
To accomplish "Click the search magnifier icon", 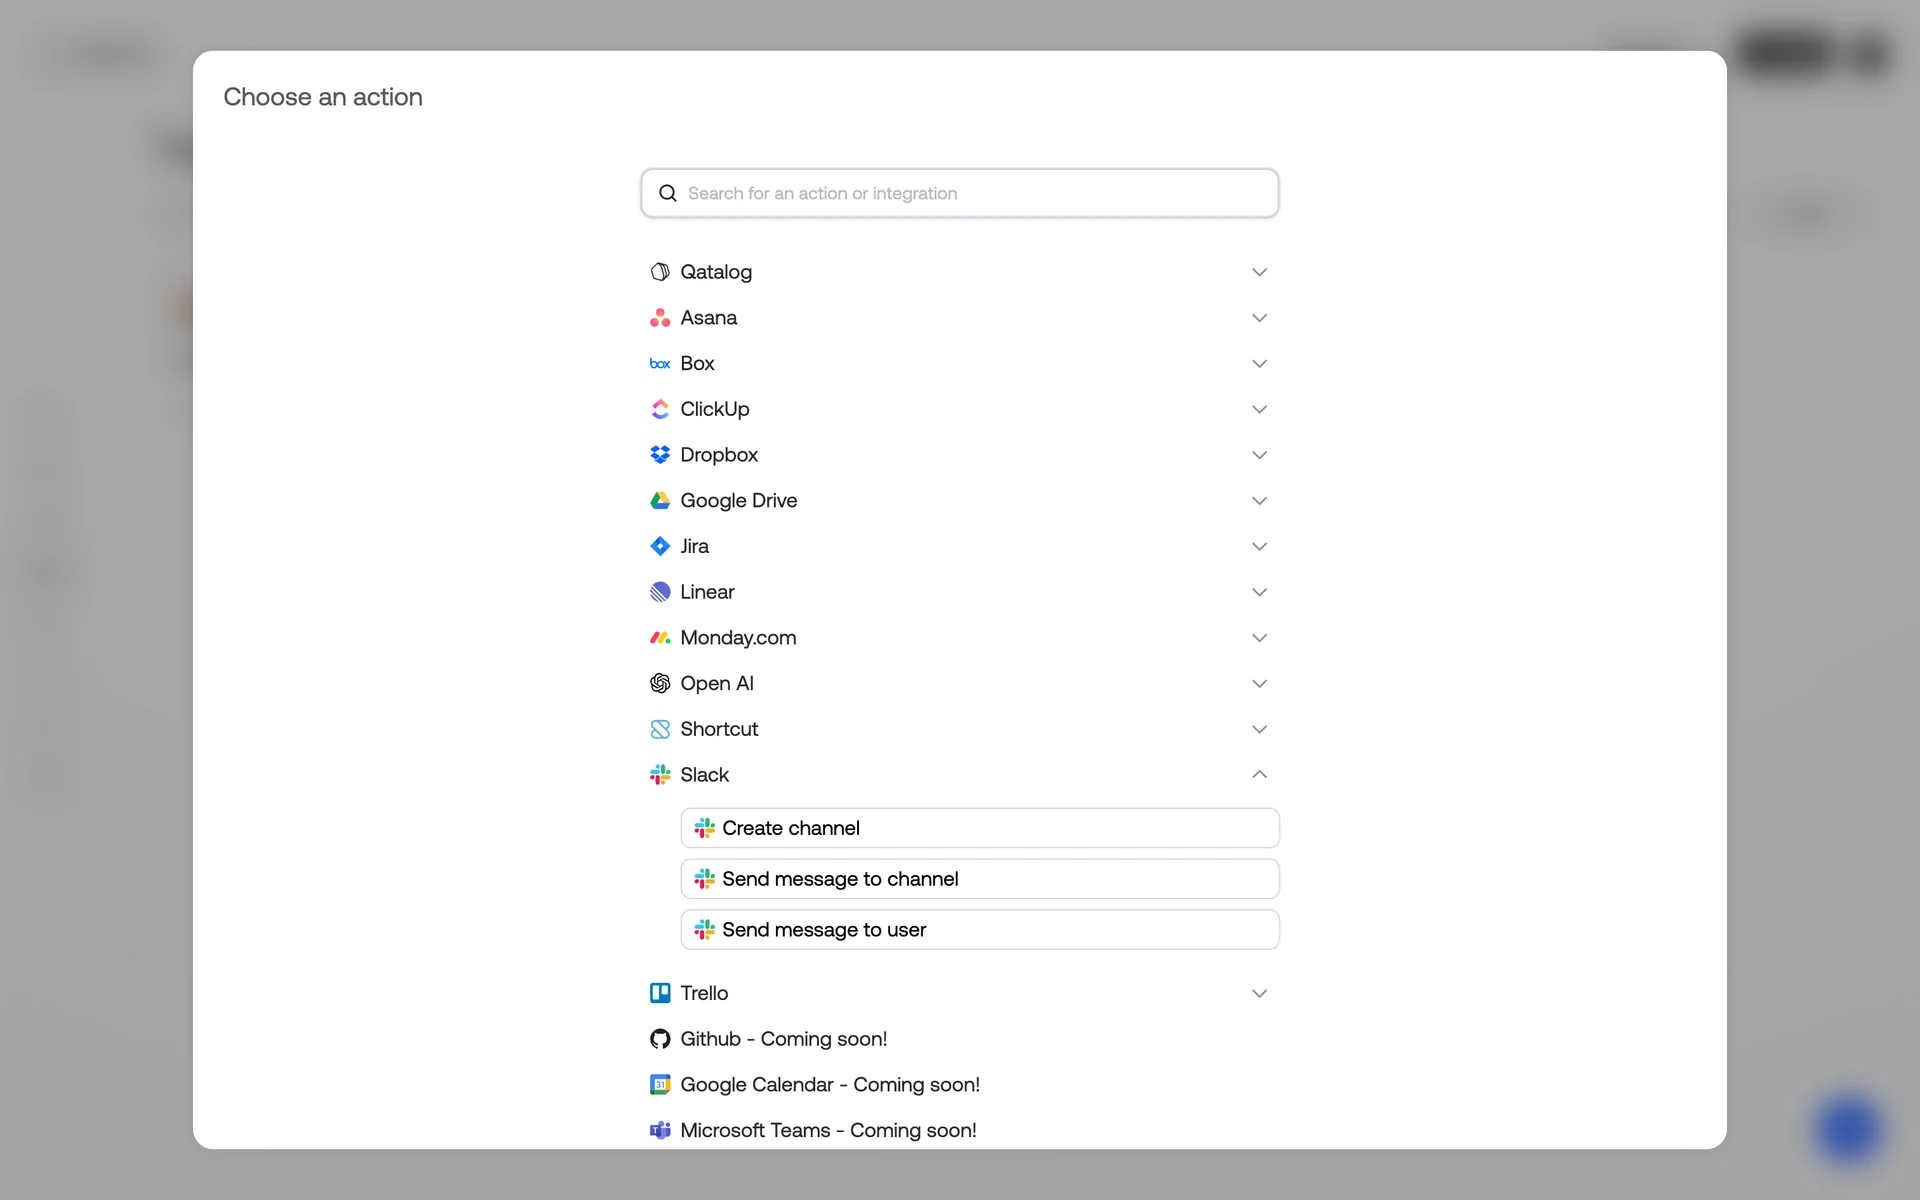I will [668, 193].
